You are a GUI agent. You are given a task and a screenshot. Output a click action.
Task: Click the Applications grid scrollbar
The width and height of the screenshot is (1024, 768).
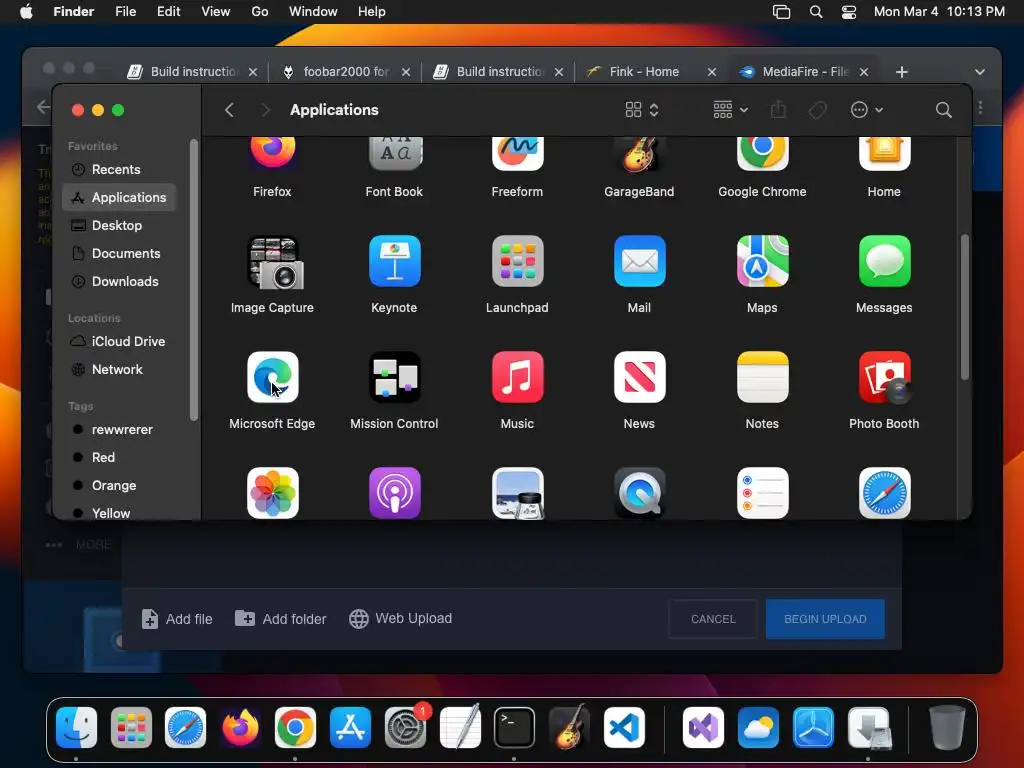coord(965,307)
